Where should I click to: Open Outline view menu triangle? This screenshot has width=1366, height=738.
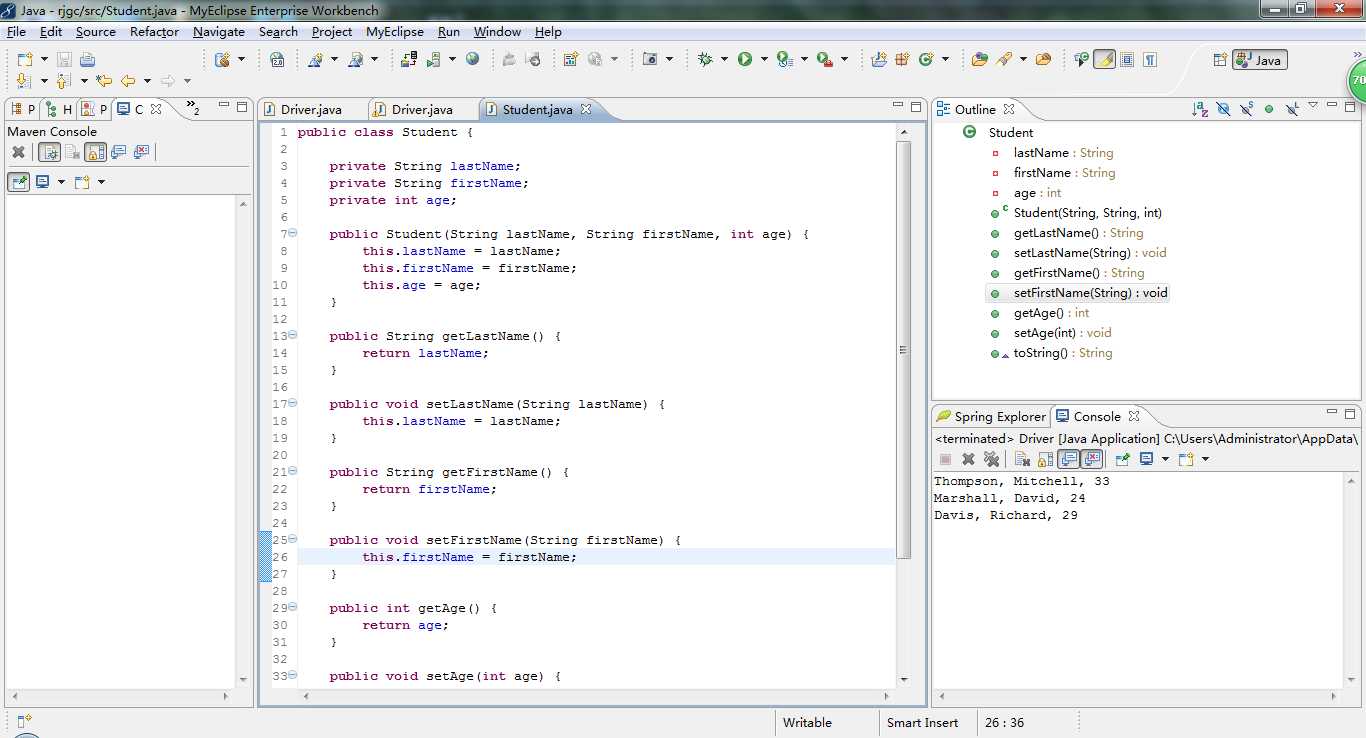tap(1313, 105)
